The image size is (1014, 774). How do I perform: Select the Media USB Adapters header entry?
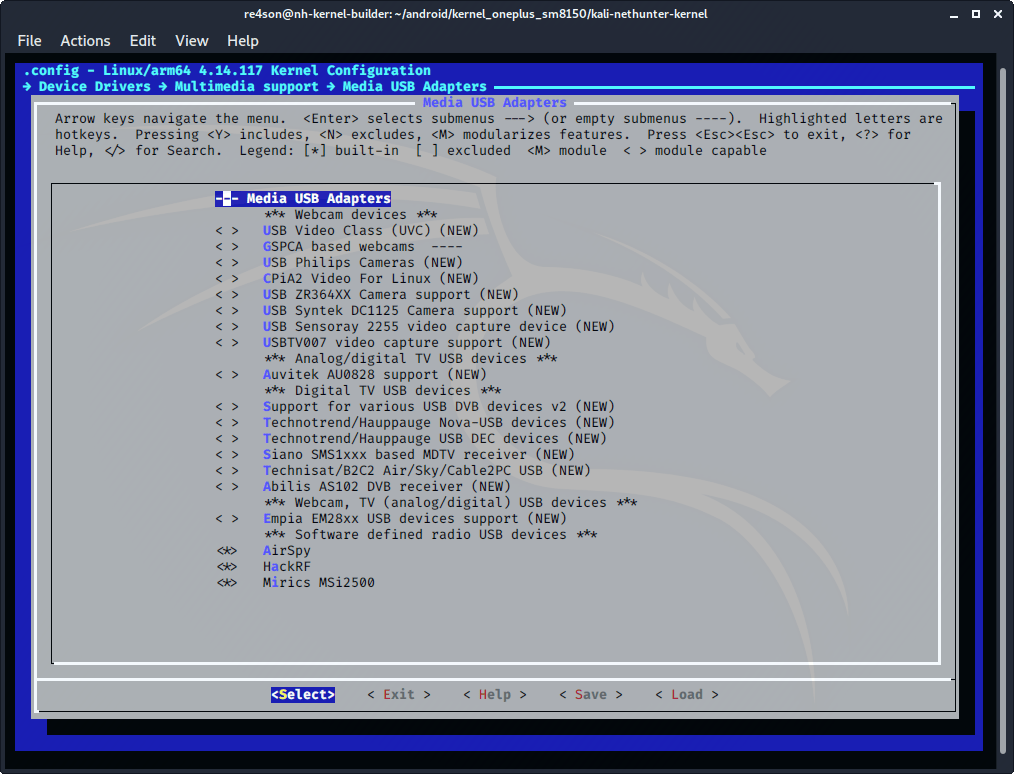(x=318, y=198)
